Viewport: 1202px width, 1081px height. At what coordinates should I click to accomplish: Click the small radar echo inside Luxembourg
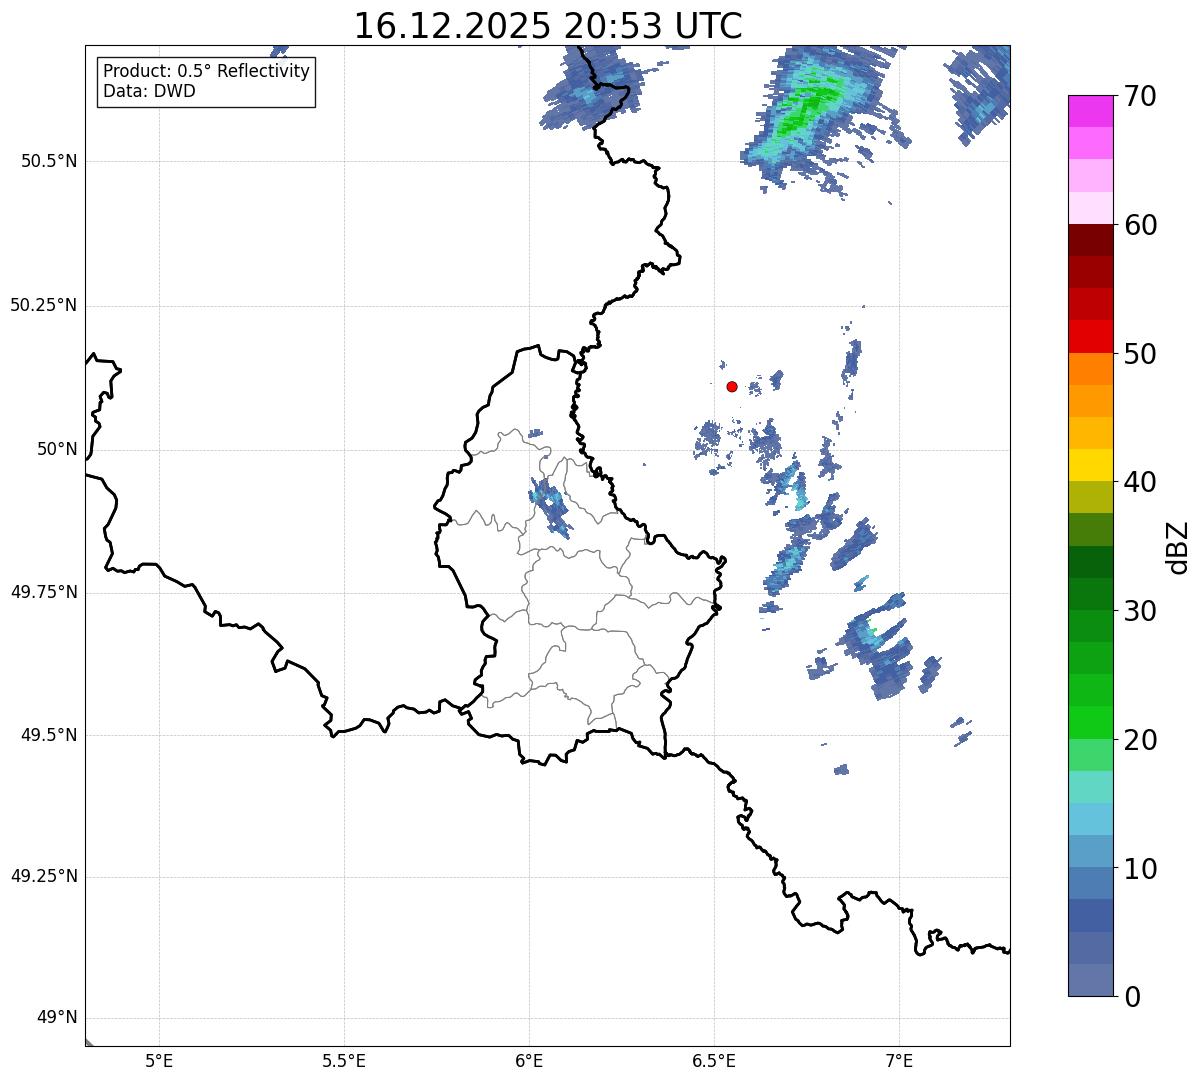[550, 508]
